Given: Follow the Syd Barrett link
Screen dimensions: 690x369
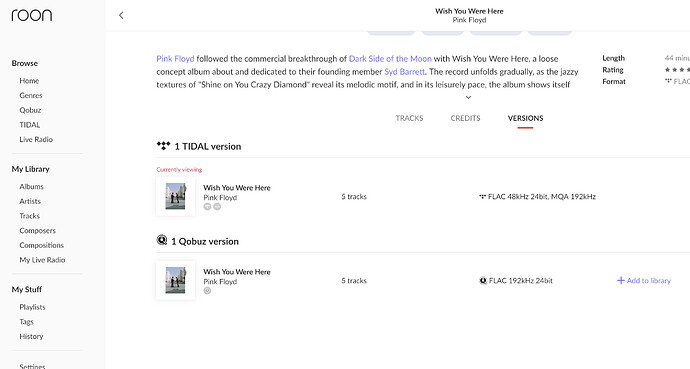Looking at the screenshot, I should click(405, 71).
